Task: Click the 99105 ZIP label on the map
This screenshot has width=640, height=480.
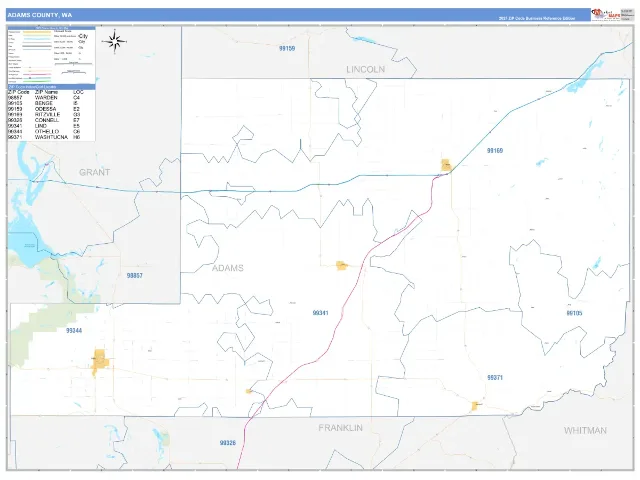Action: pos(574,313)
